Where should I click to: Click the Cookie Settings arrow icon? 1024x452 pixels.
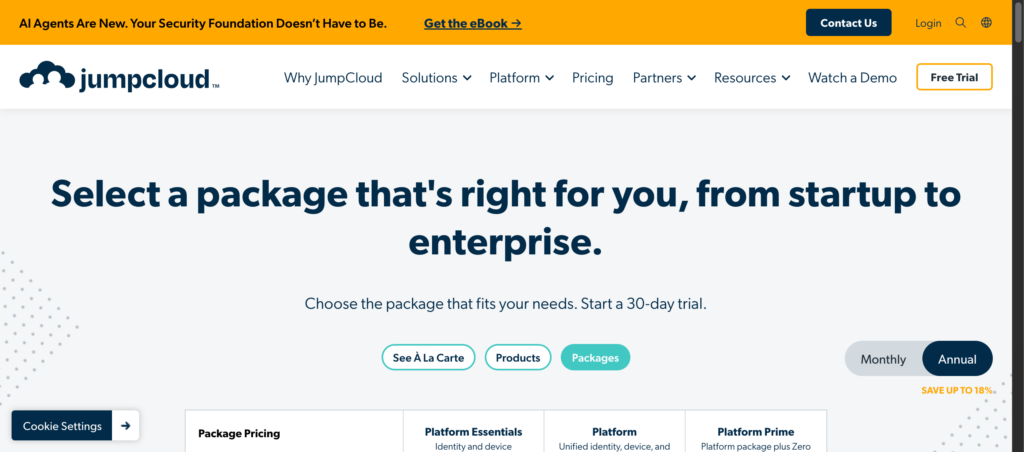(x=125, y=426)
